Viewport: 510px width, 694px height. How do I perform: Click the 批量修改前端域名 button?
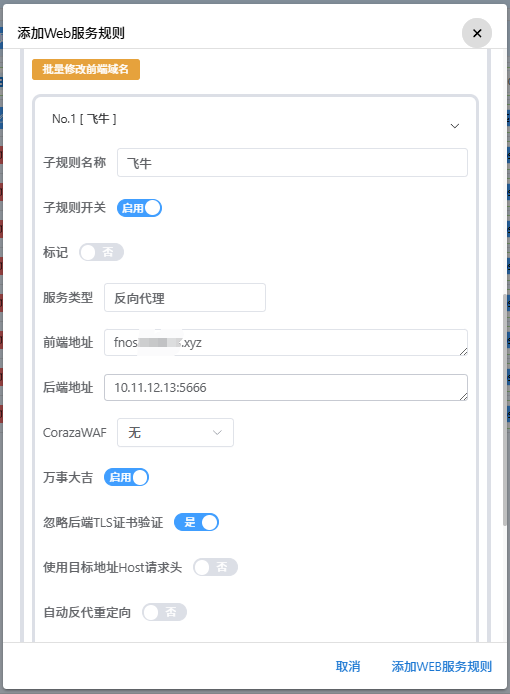coord(86,69)
